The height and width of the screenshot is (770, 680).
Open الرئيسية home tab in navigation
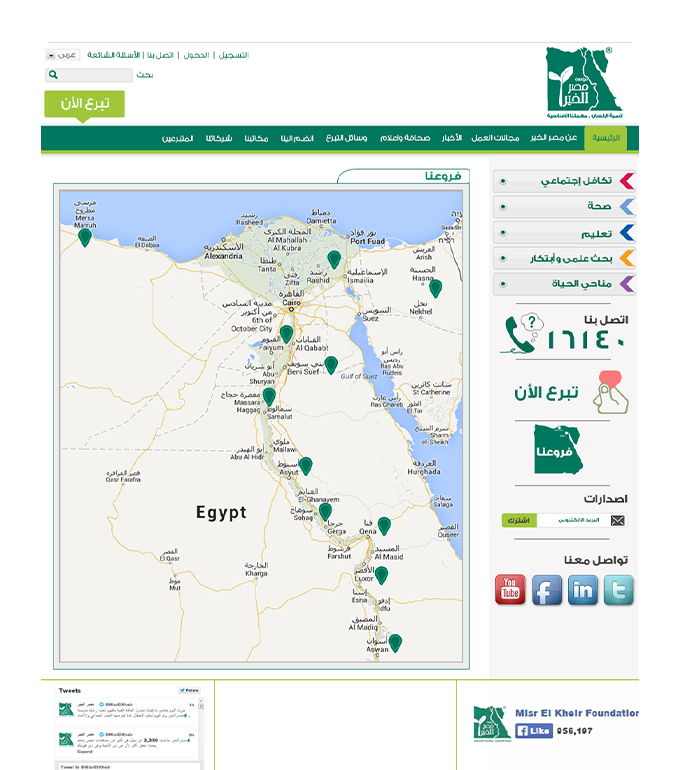605,138
